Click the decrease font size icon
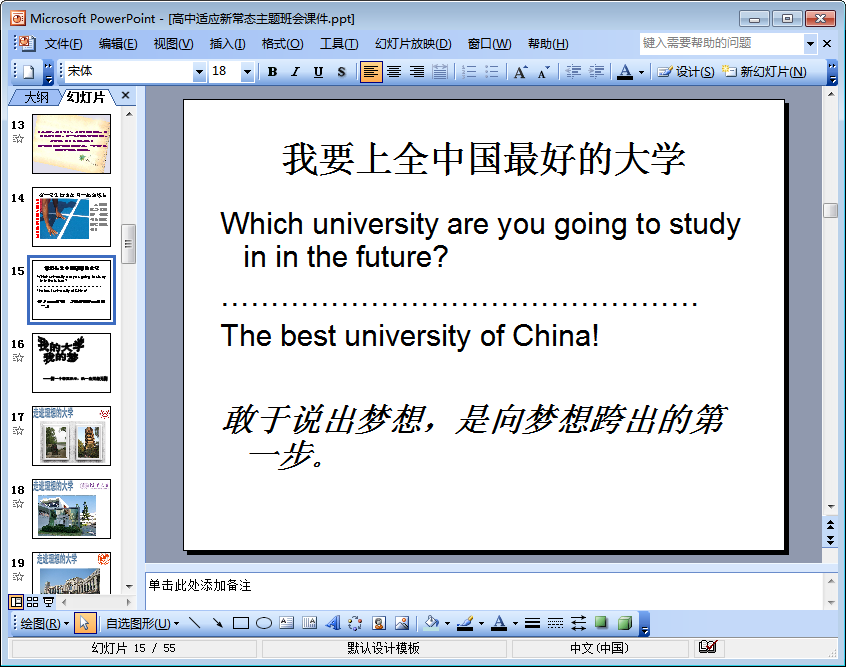 (x=543, y=72)
